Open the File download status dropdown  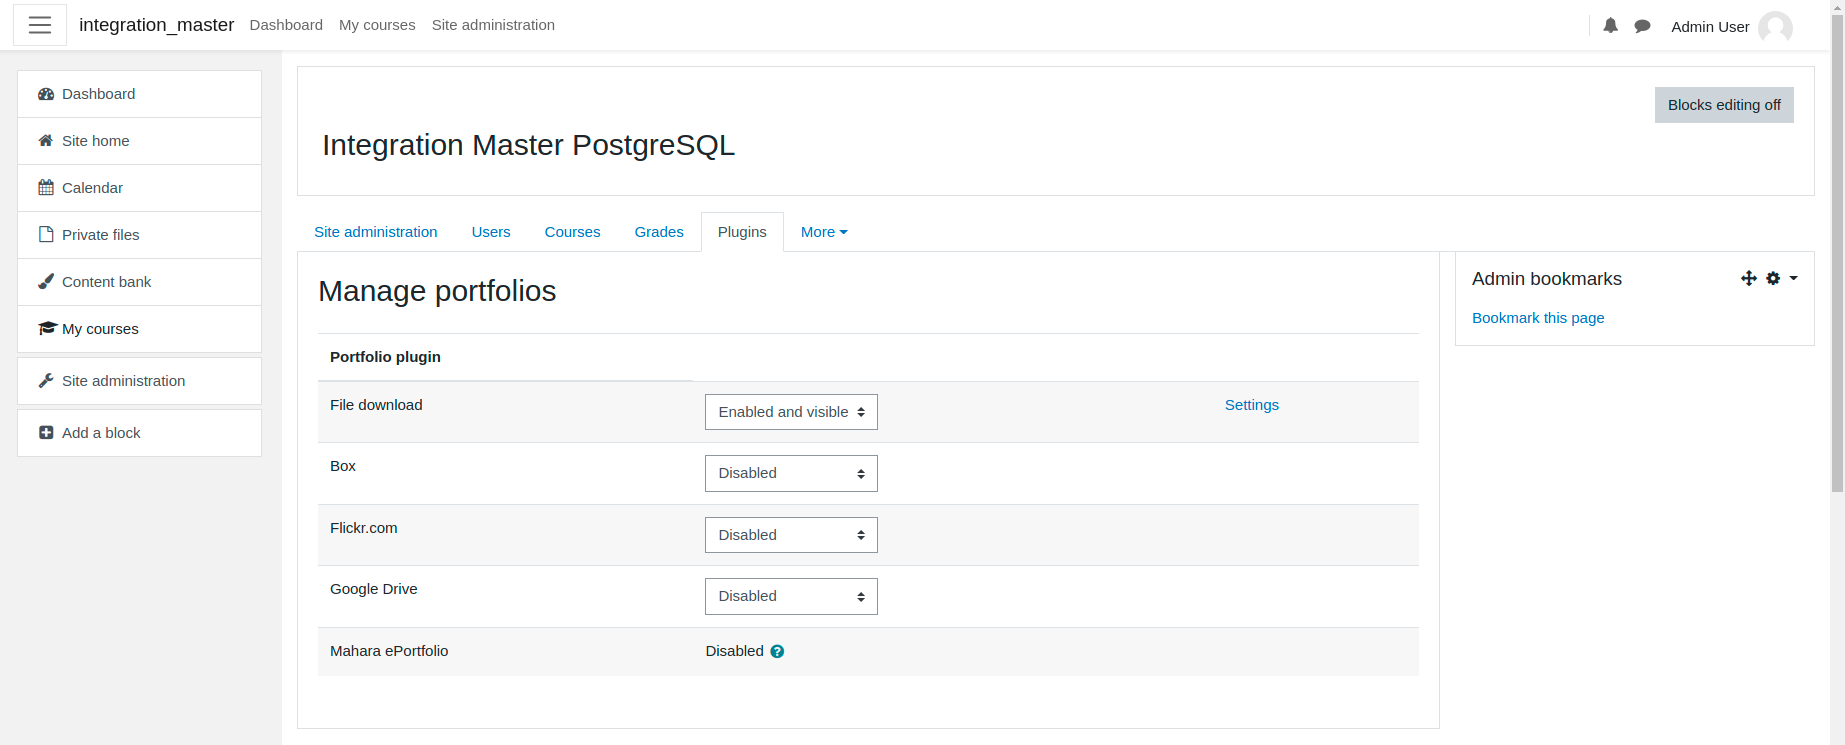tap(791, 412)
